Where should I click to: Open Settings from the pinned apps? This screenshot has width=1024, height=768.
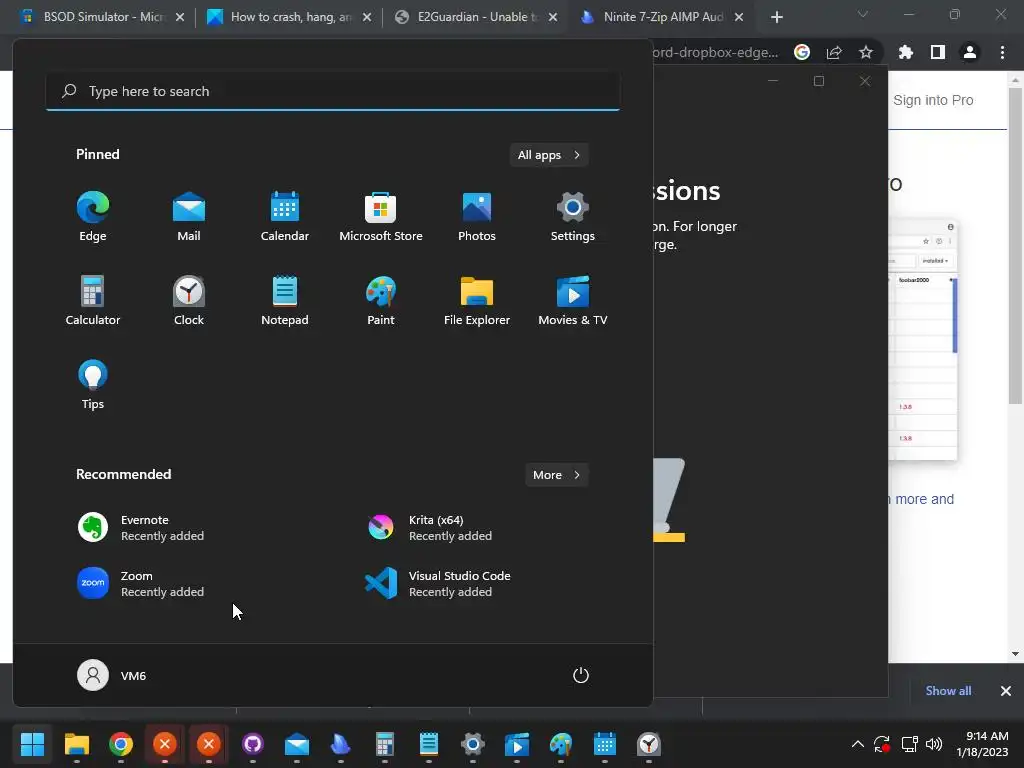point(573,217)
